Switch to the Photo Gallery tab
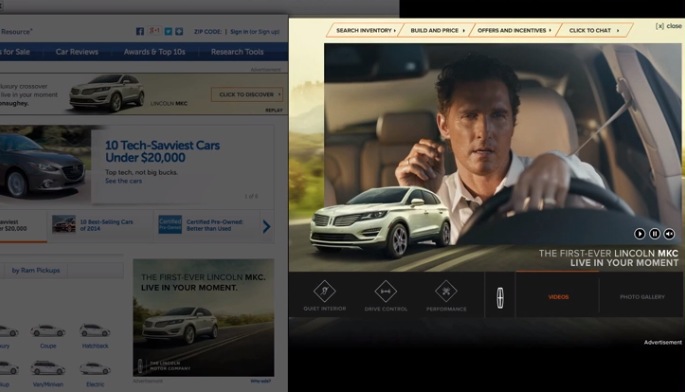This screenshot has height=392, width=685. (642, 297)
